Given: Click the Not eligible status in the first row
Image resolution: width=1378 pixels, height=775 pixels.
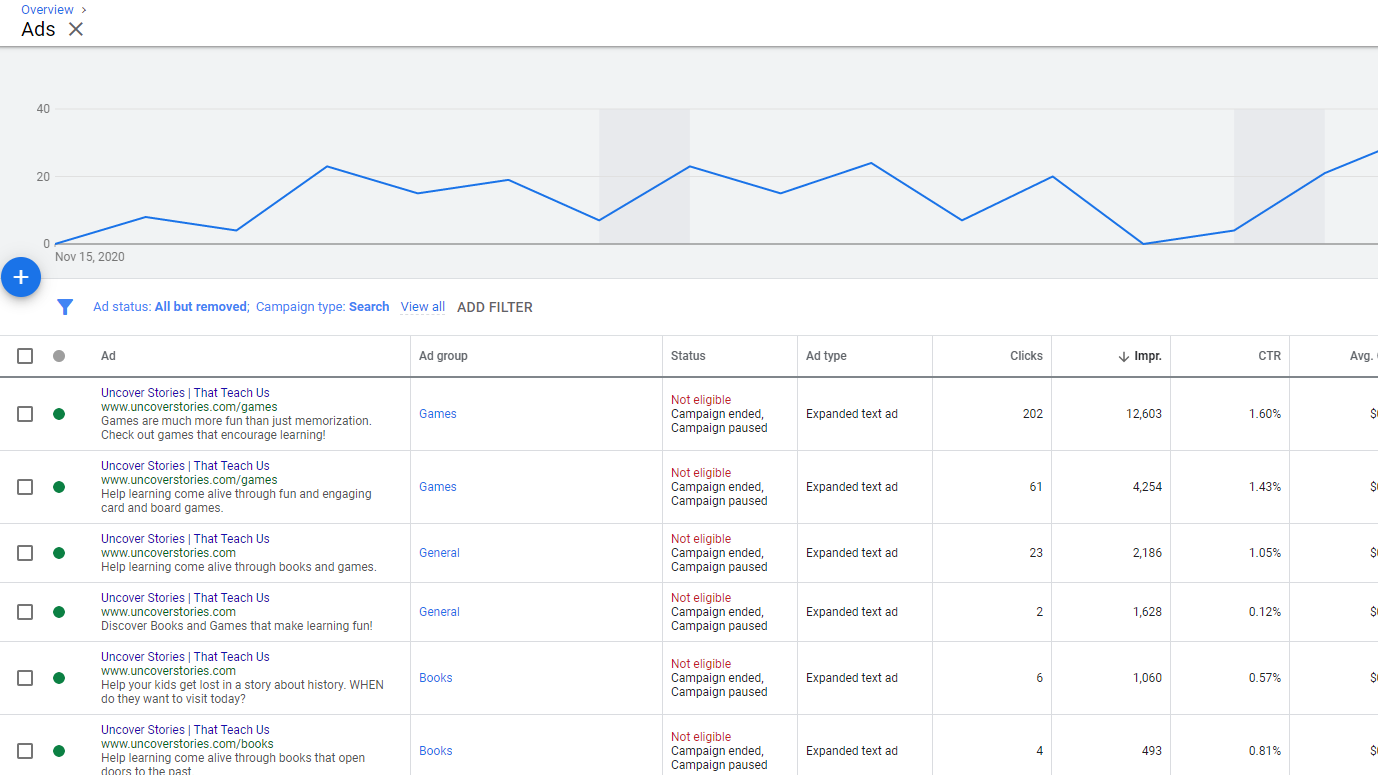Looking at the screenshot, I should [x=701, y=400].
